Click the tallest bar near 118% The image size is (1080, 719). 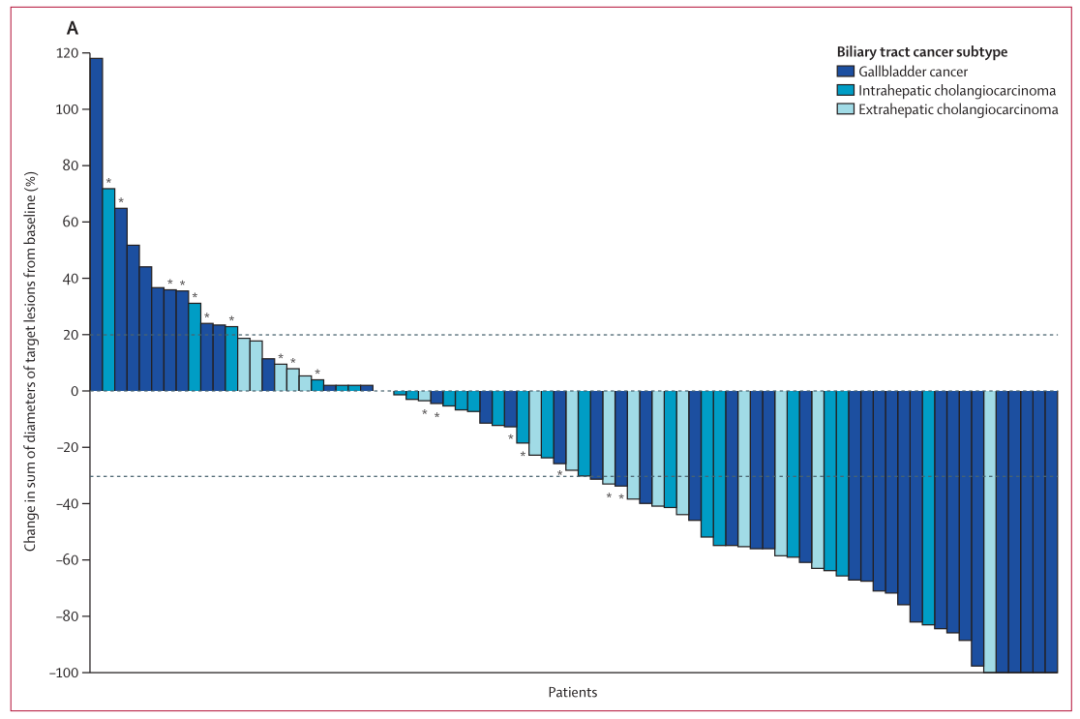point(96,224)
